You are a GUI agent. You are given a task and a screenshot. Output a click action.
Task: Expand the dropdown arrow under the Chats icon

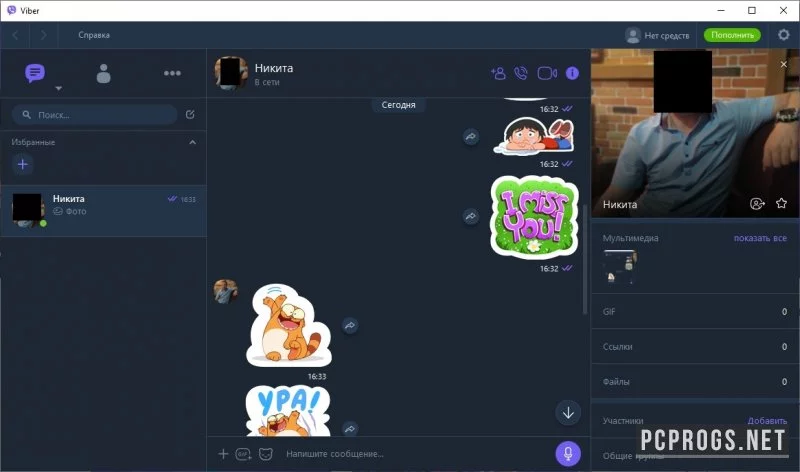pos(59,88)
